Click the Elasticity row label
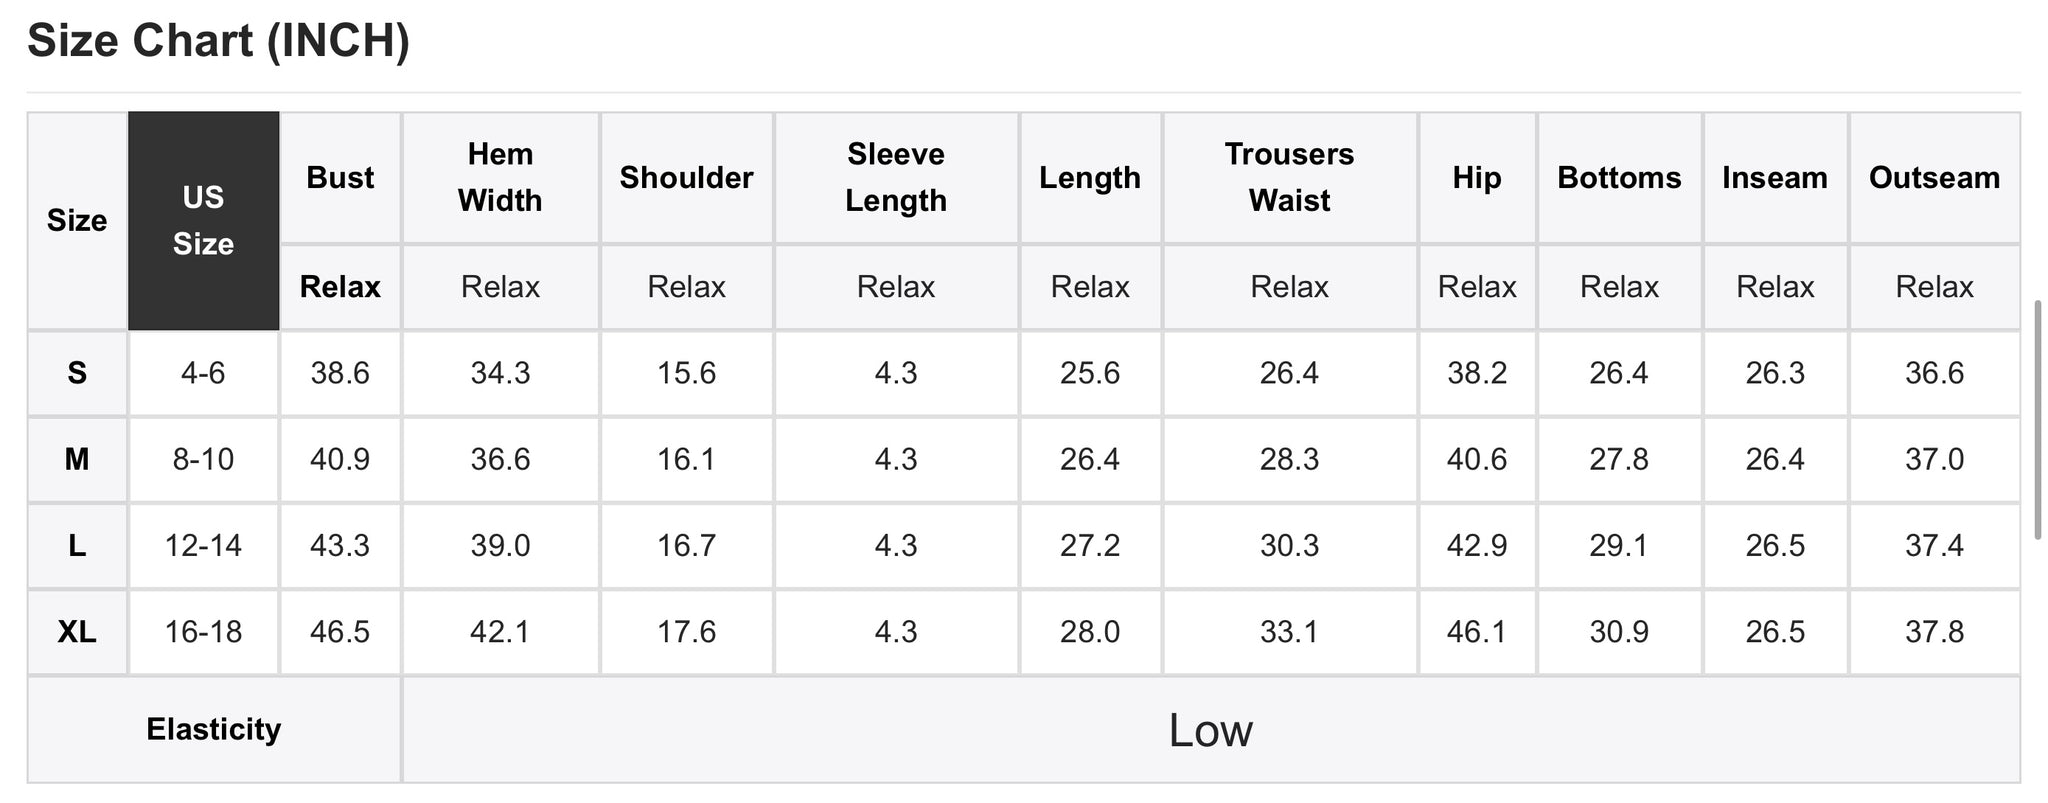 coord(214,729)
